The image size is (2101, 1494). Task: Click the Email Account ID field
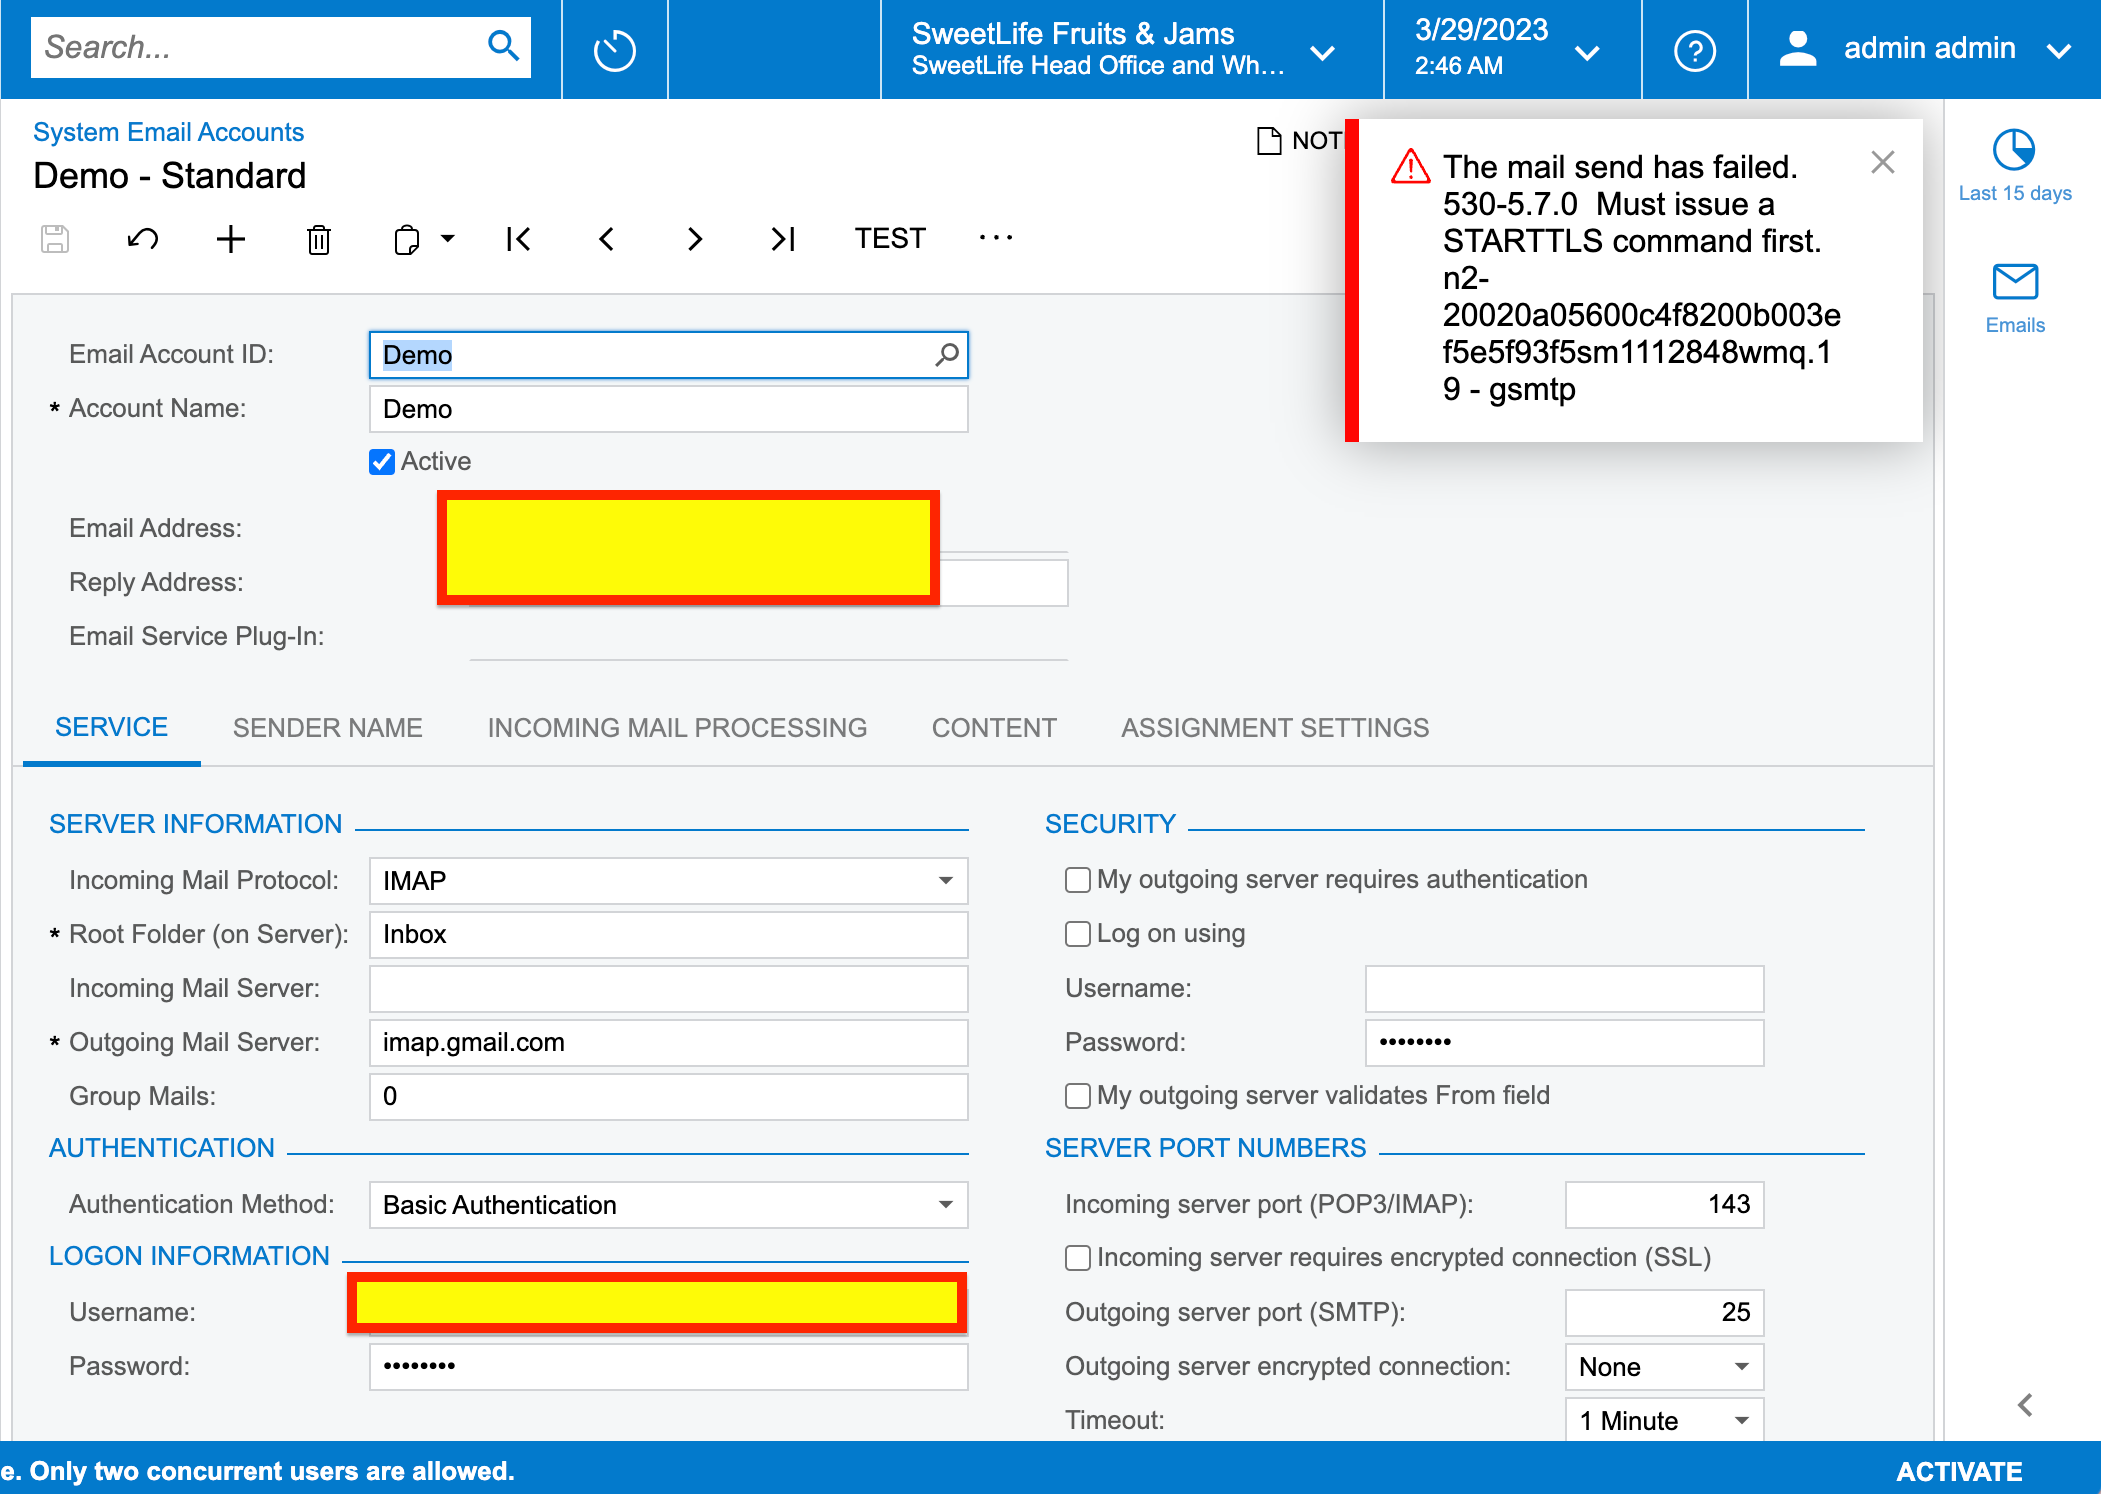coord(668,354)
